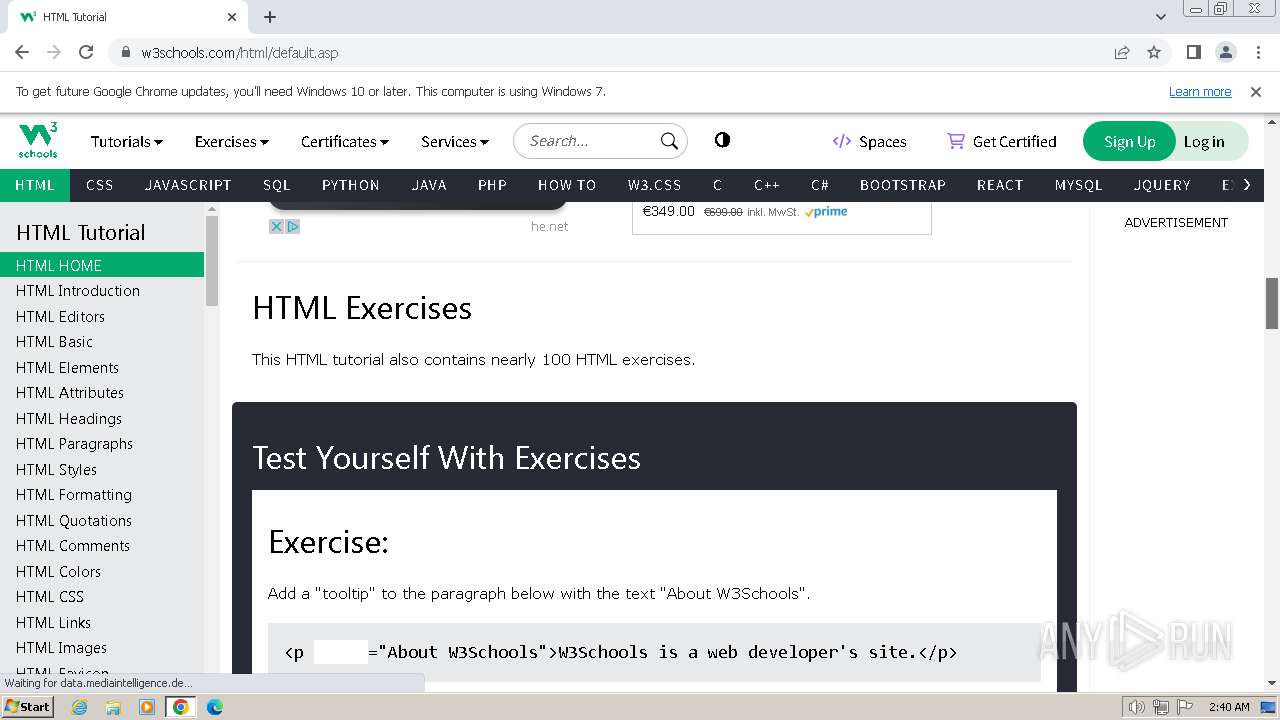Open HTML Formatting in sidebar

point(102,494)
